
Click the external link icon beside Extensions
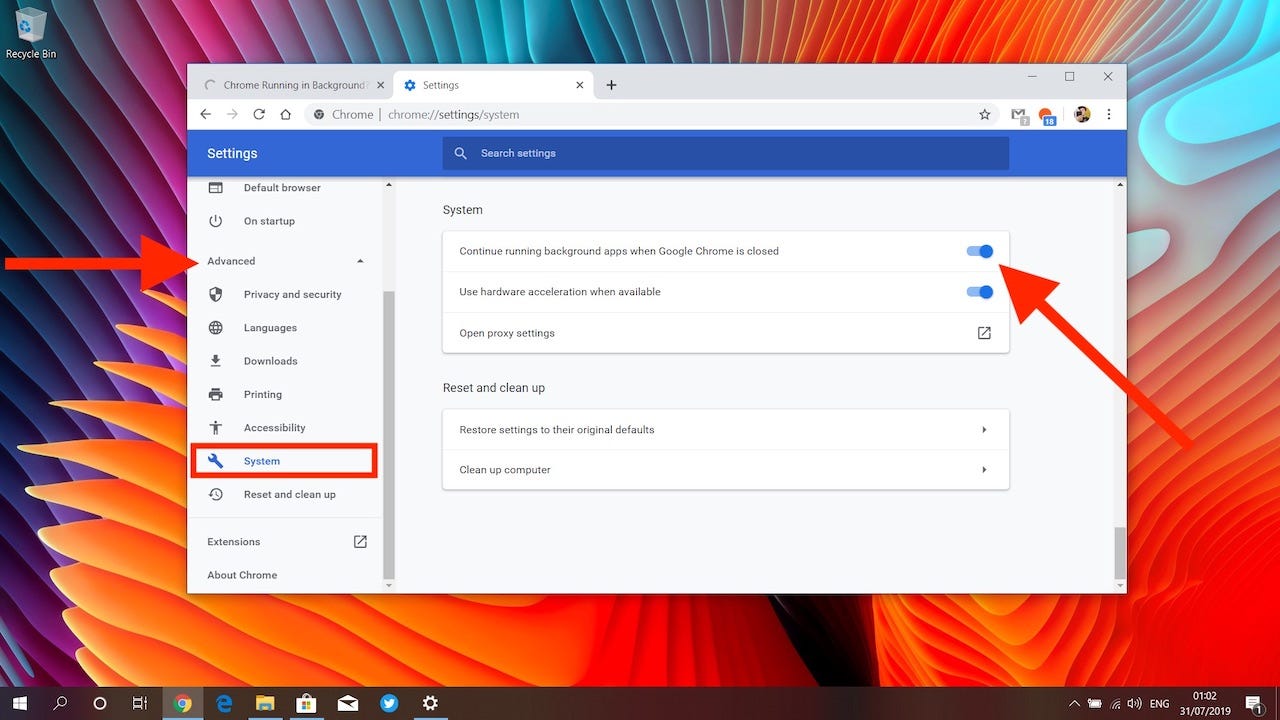(361, 541)
